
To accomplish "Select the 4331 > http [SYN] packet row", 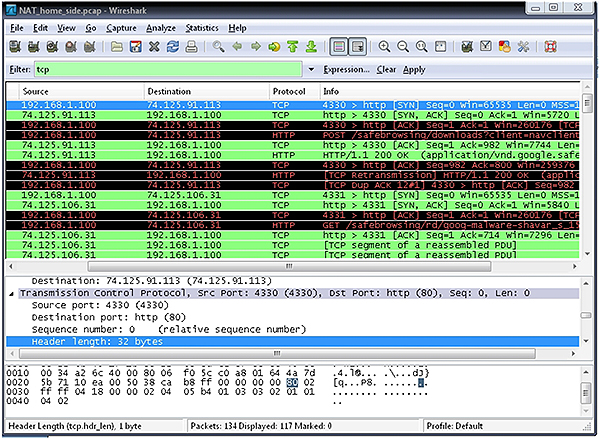I will pos(293,195).
